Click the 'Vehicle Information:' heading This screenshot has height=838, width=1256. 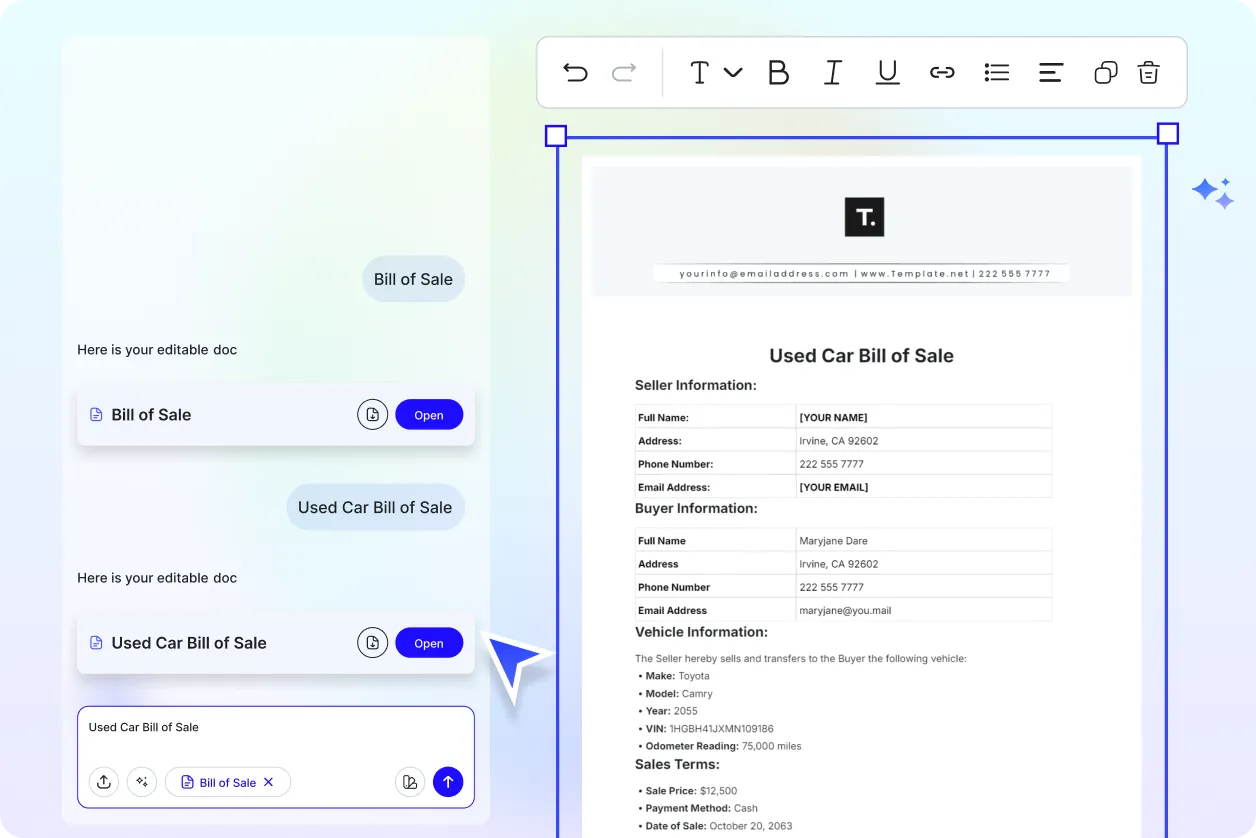(x=701, y=632)
